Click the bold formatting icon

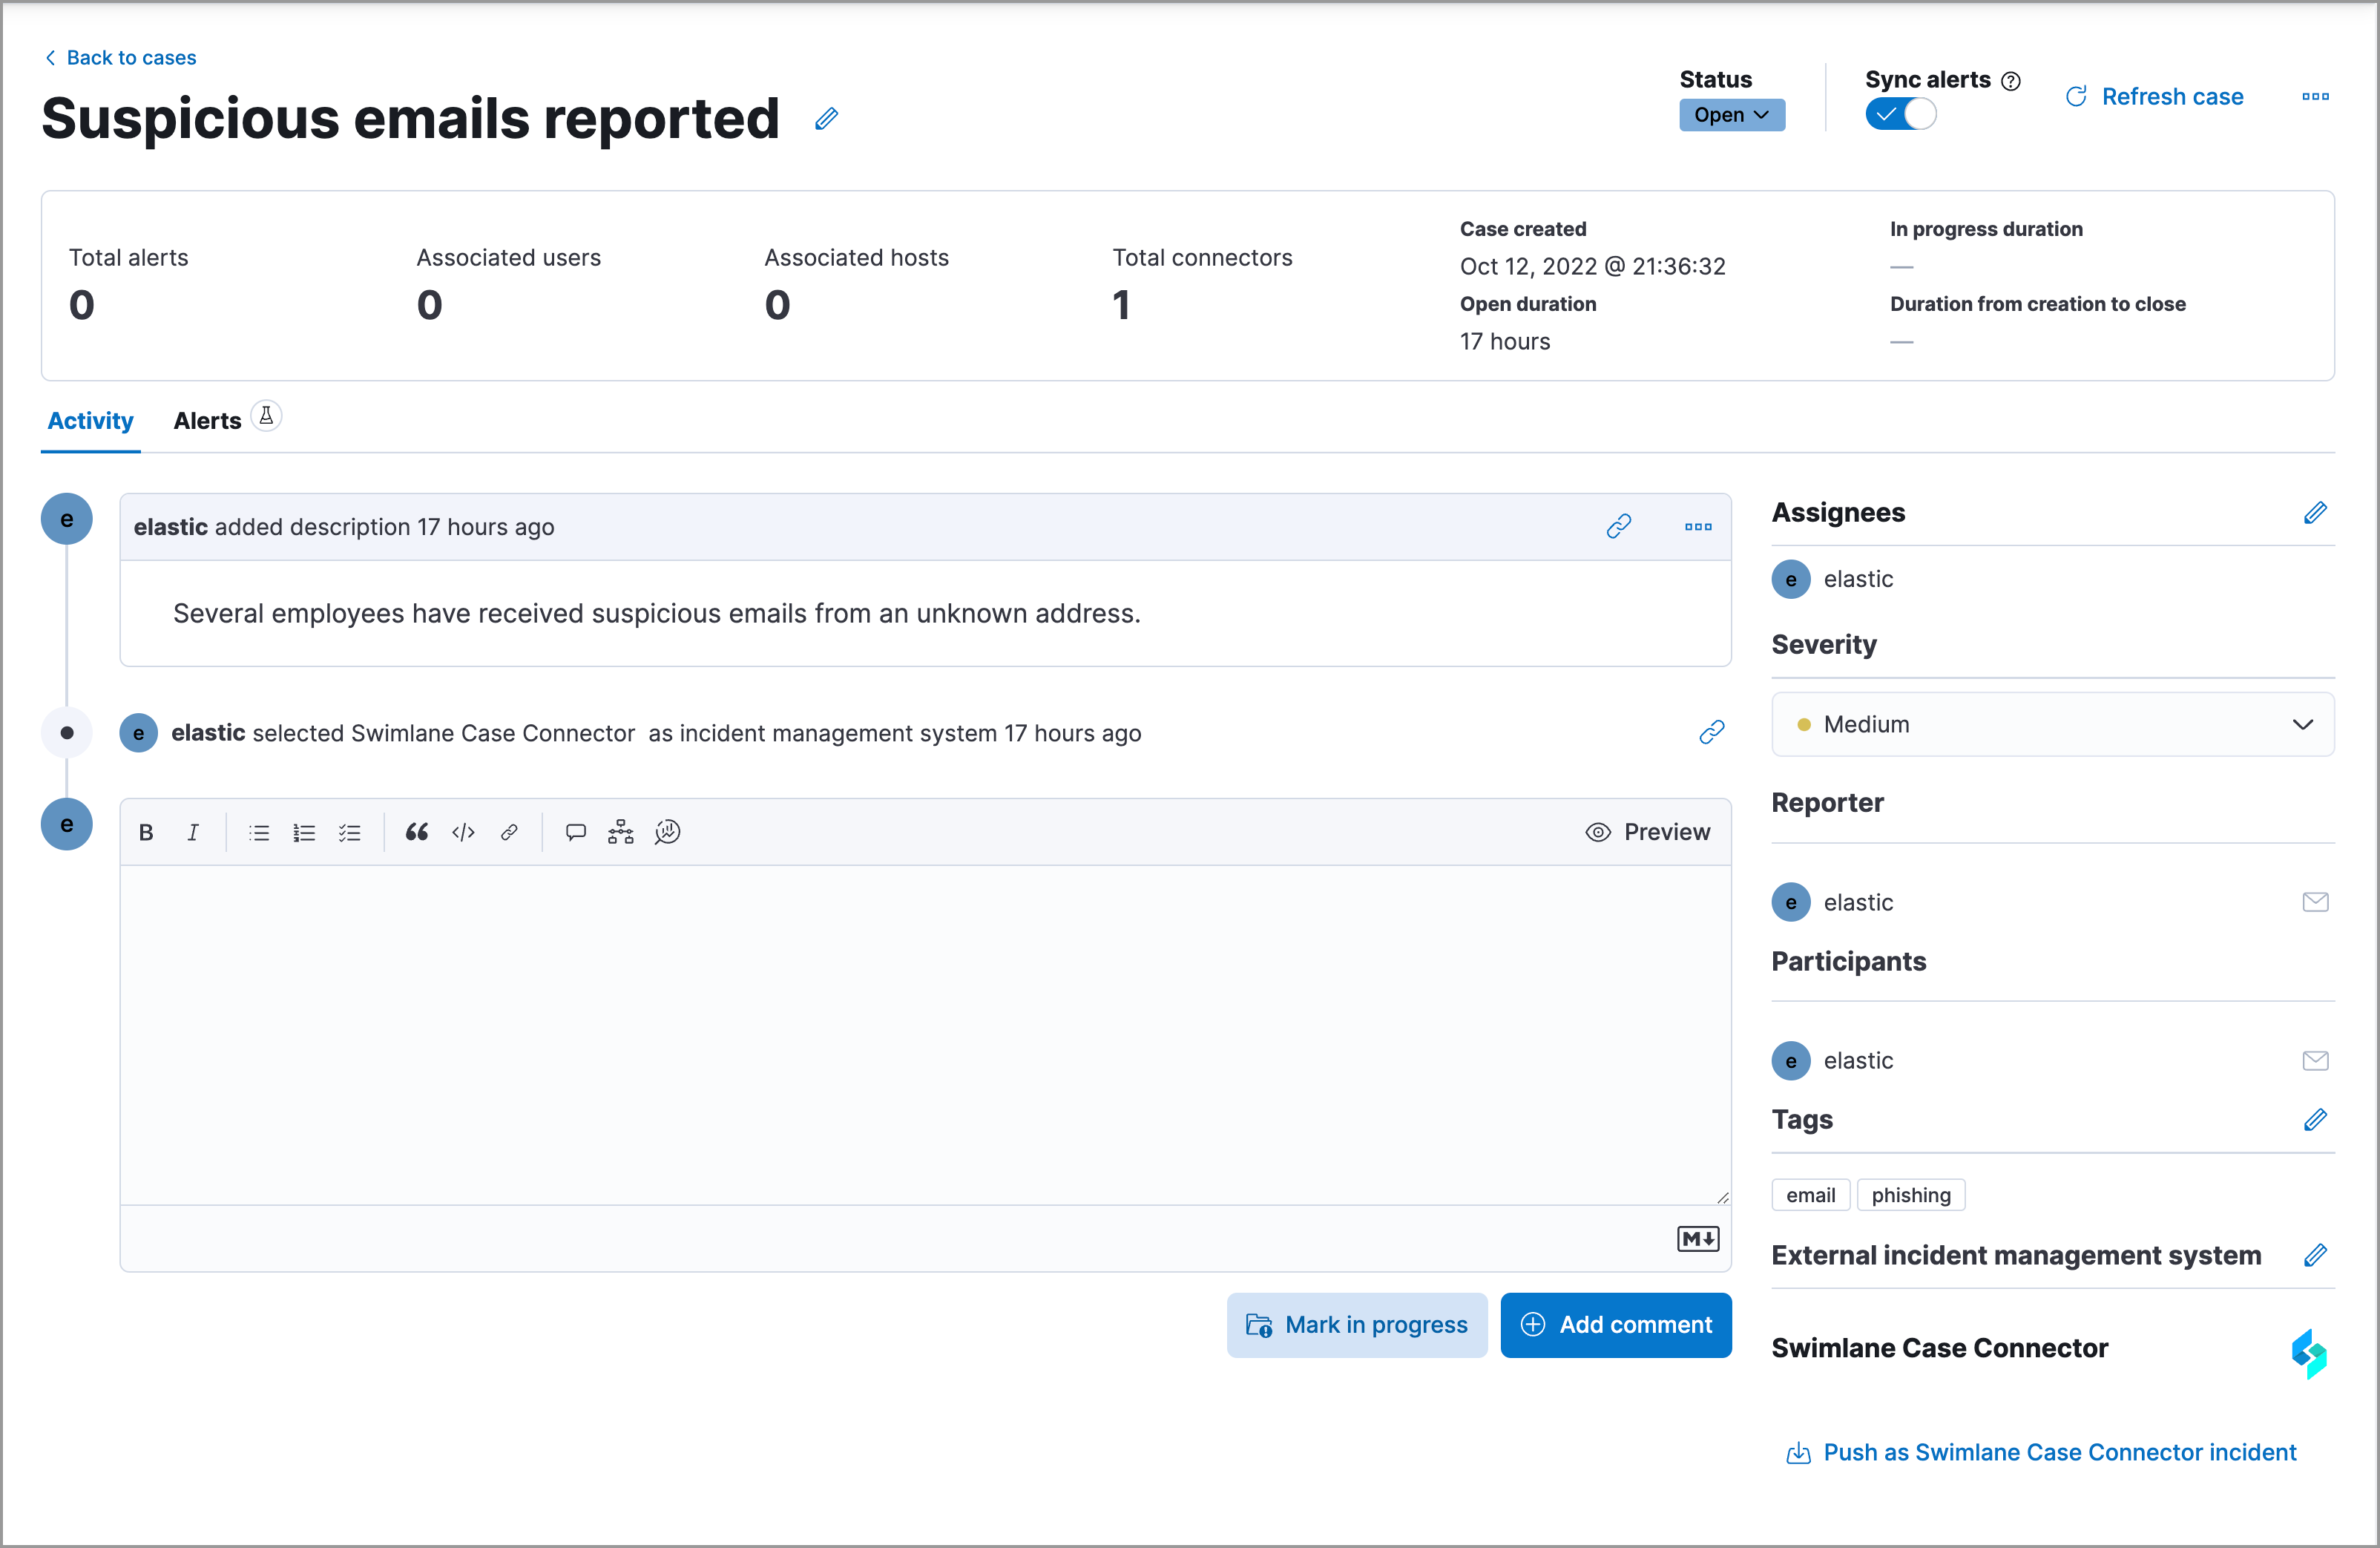[146, 832]
